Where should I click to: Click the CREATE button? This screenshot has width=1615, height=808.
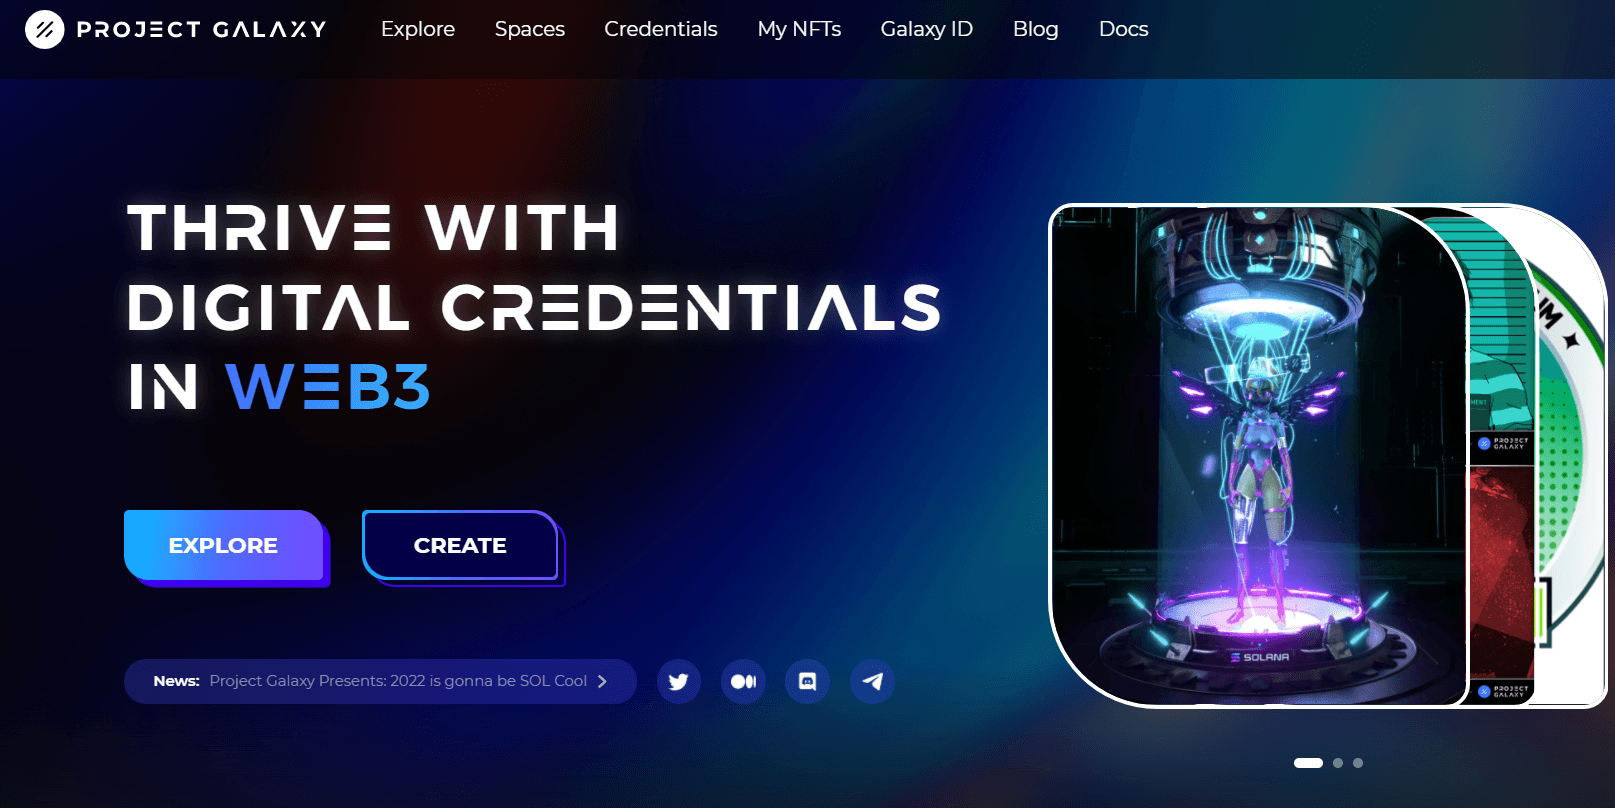[x=460, y=545]
